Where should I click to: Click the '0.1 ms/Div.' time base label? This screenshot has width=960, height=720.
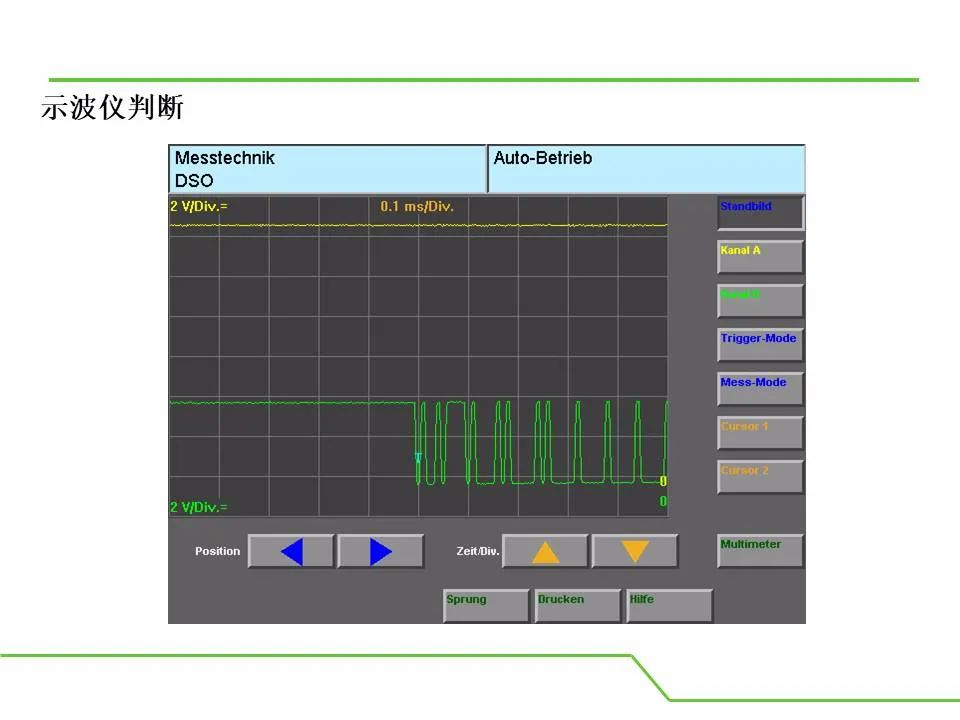tap(417, 206)
